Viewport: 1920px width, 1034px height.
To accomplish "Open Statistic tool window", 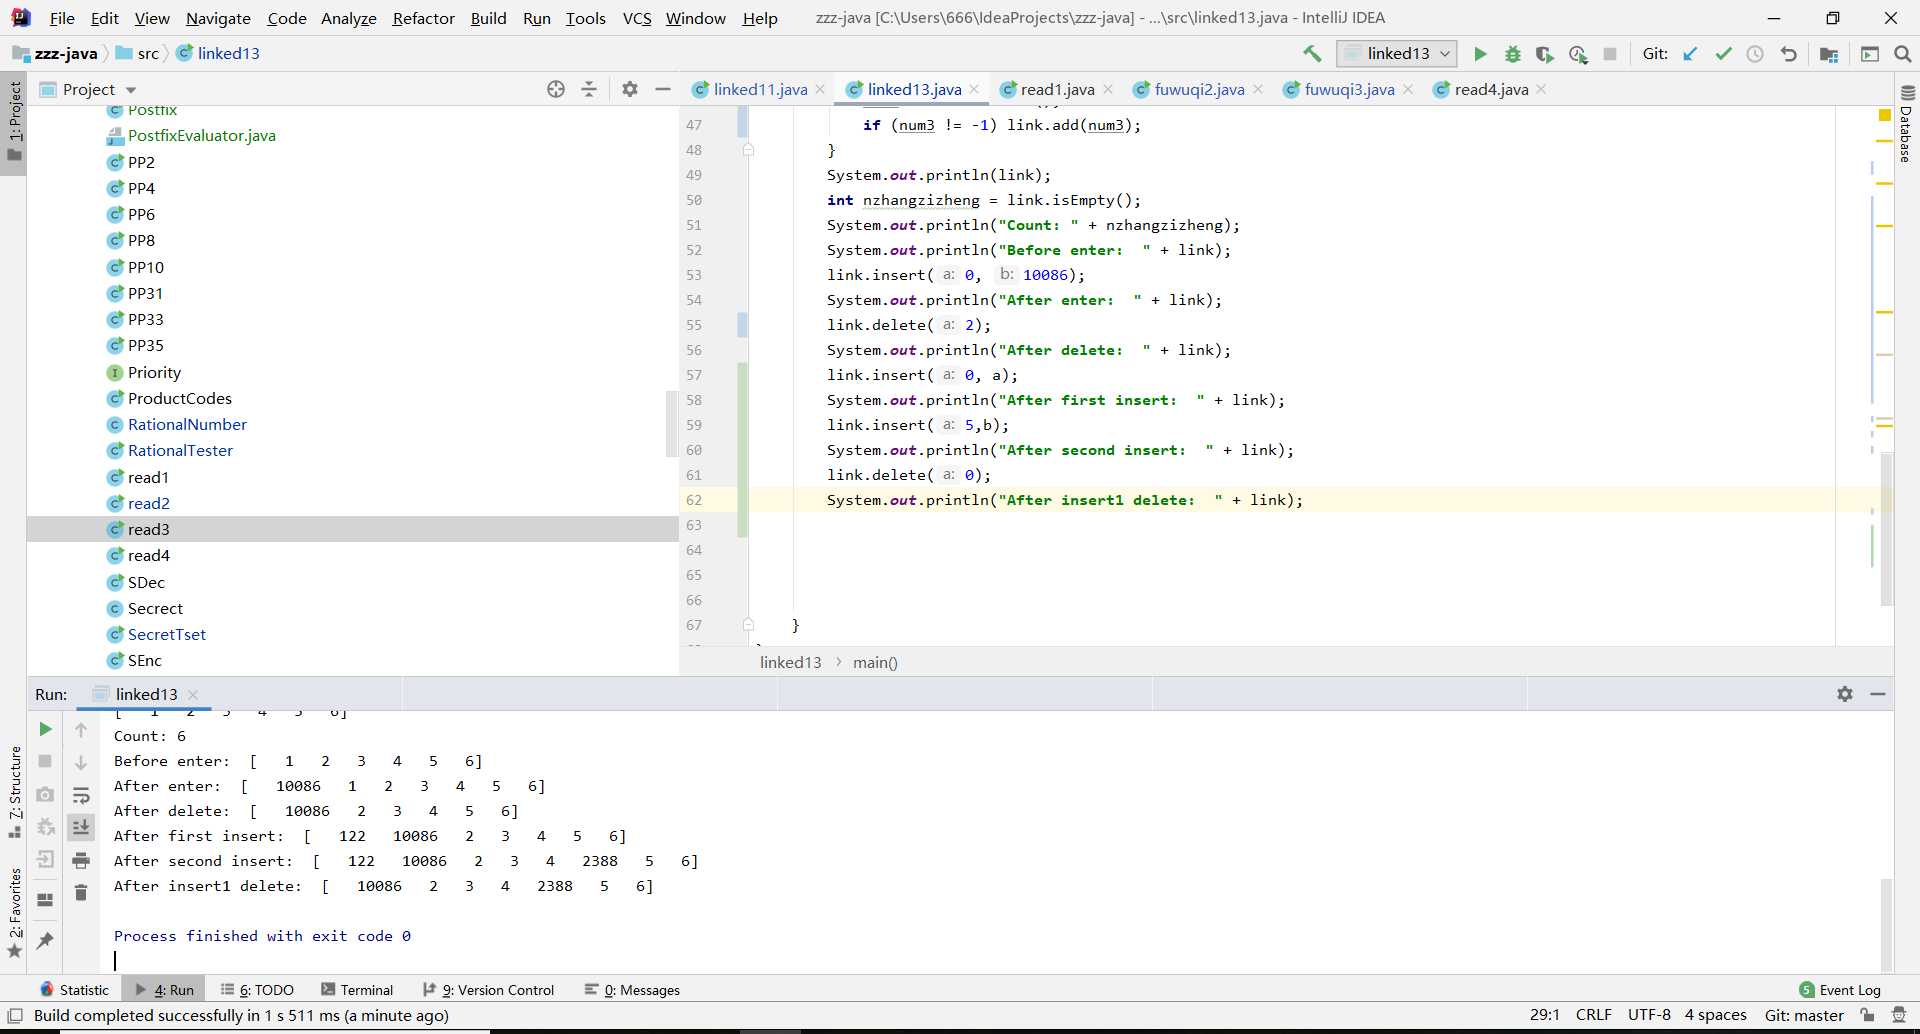I will pos(74,990).
